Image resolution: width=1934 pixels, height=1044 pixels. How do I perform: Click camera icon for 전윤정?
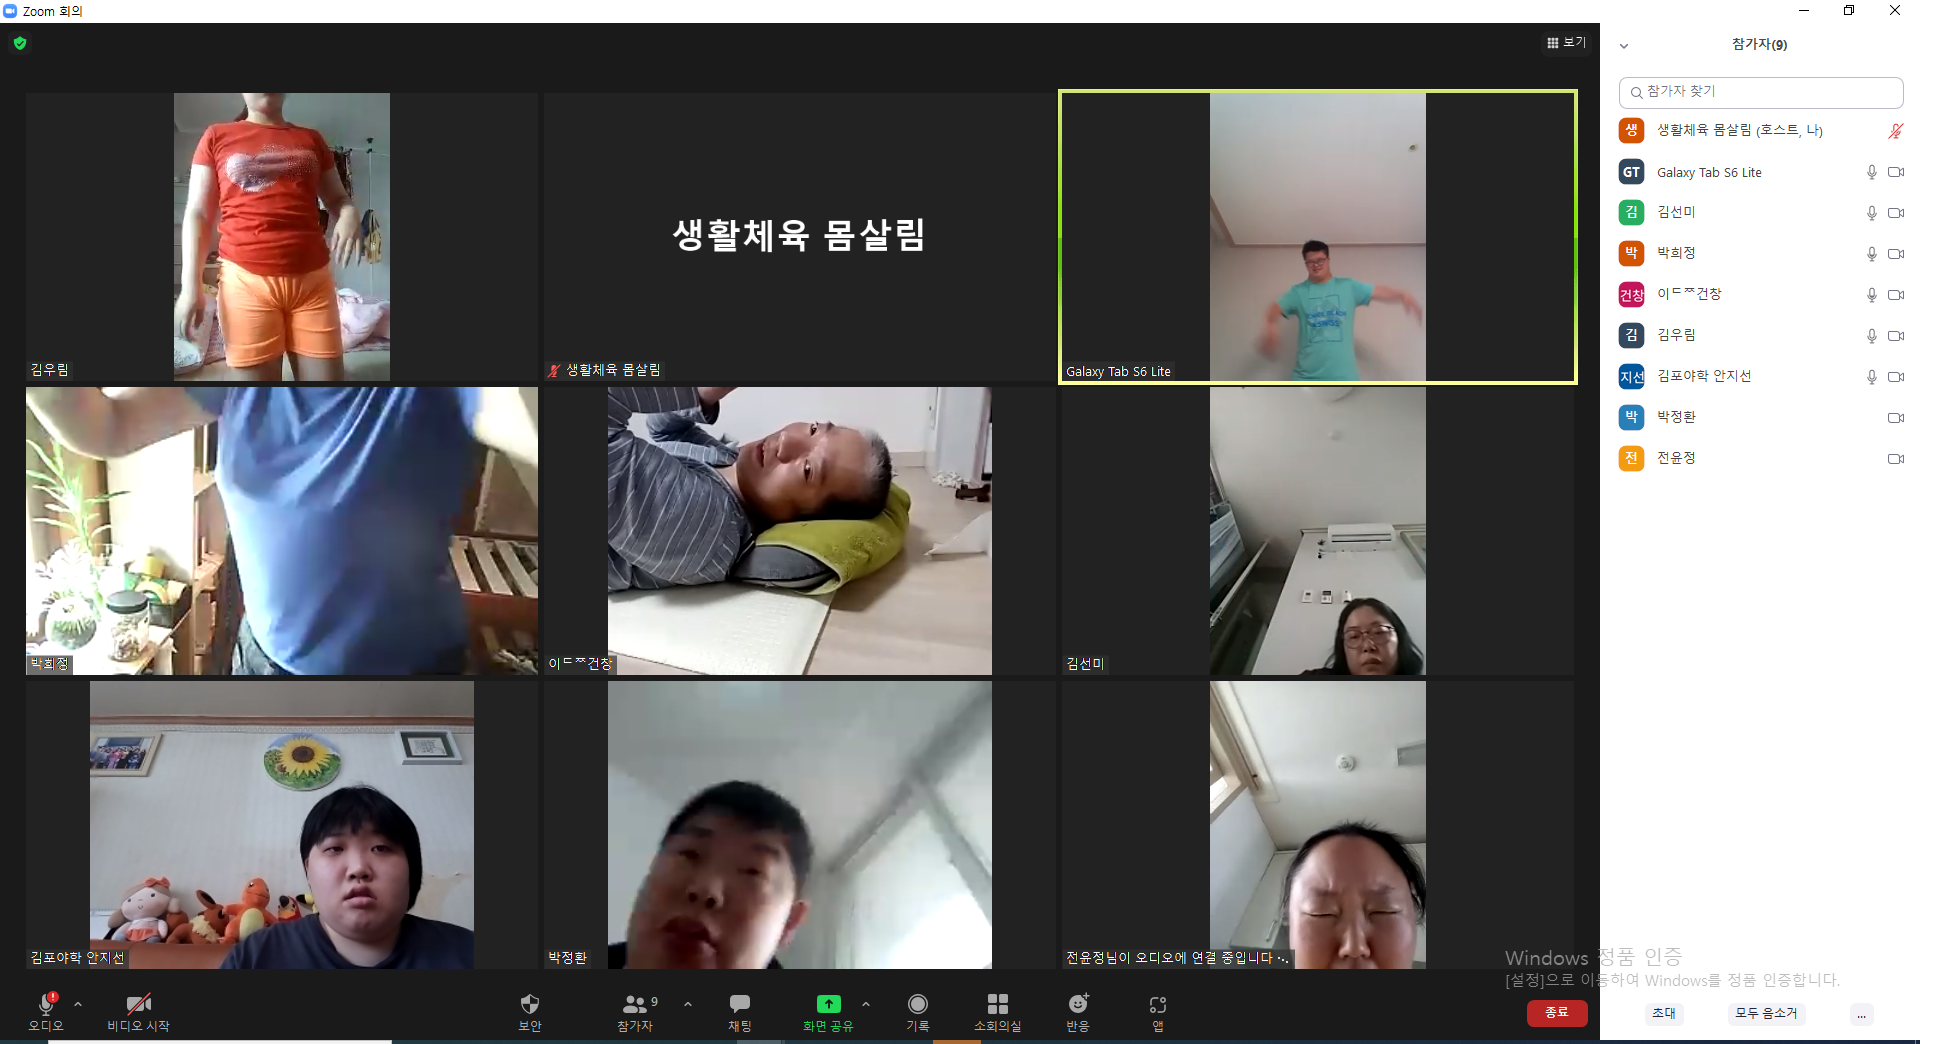point(1896,459)
